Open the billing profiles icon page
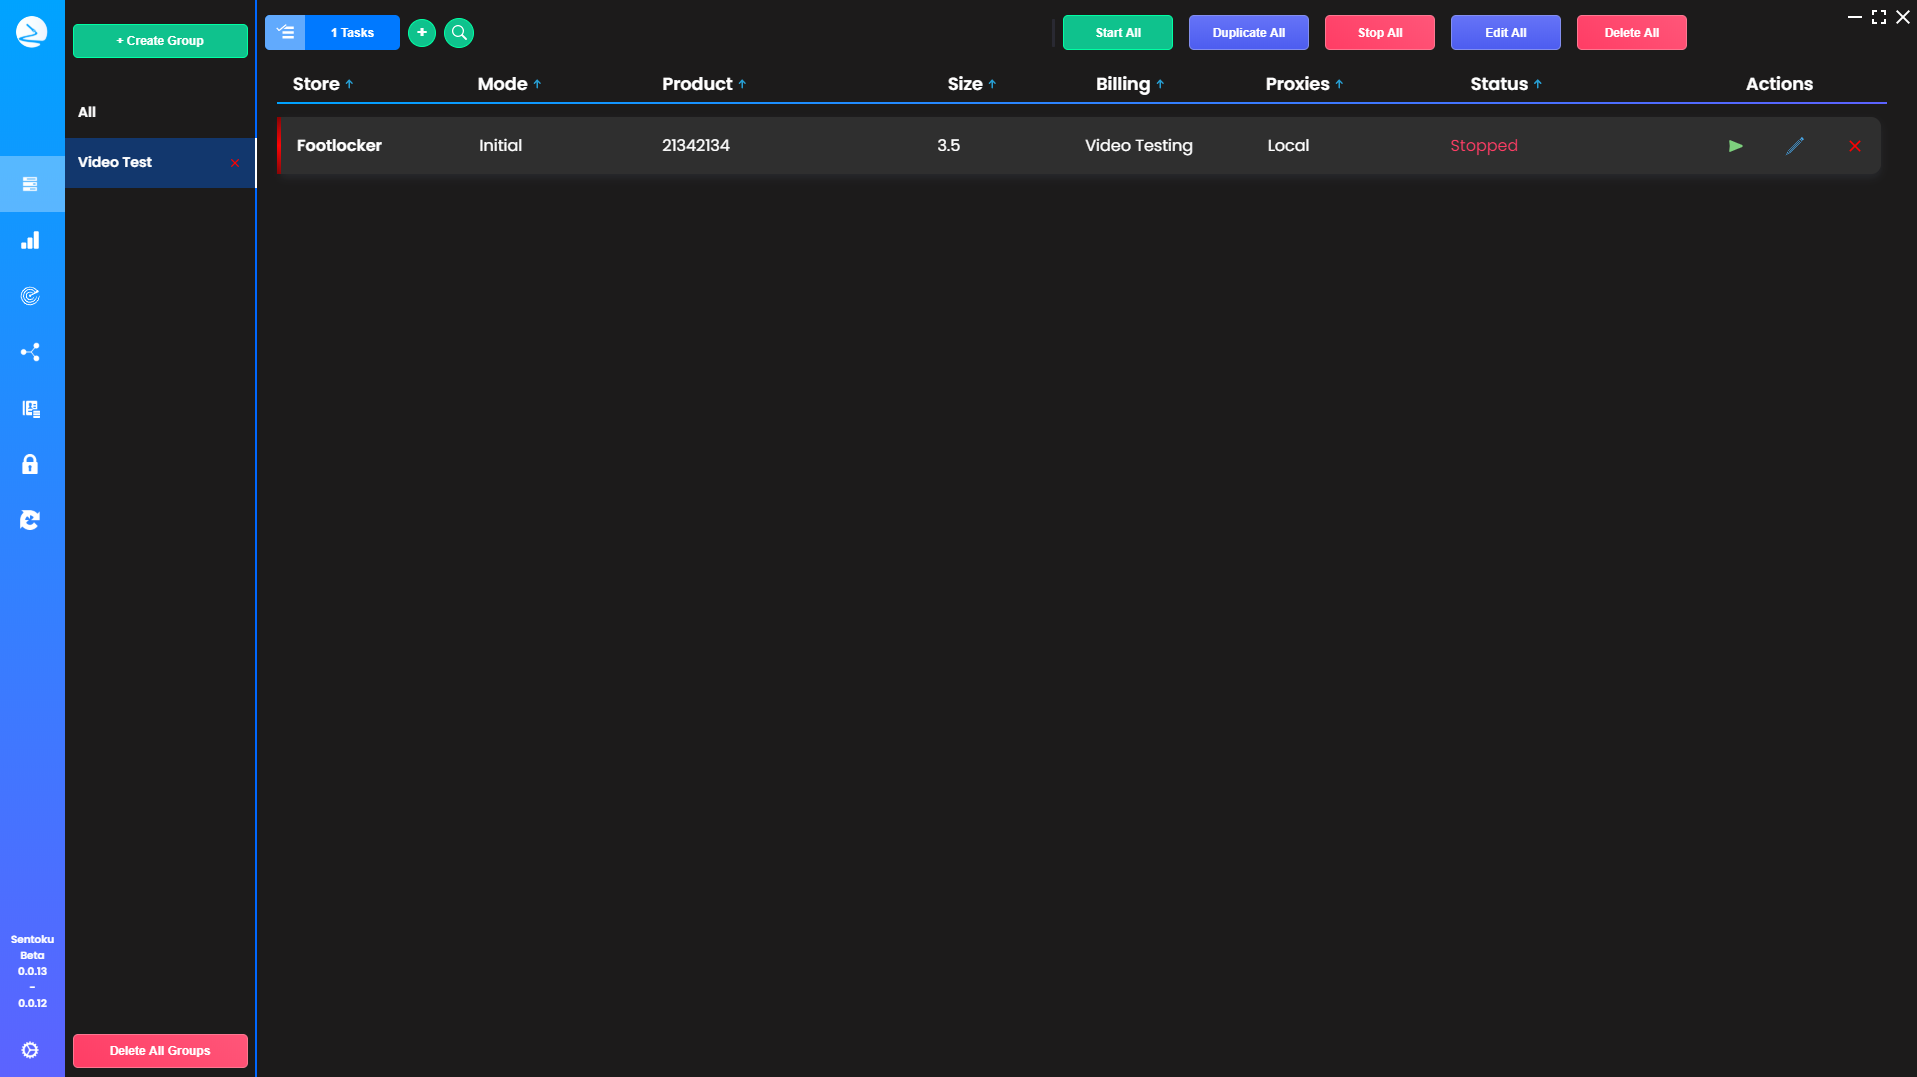Image resolution: width=1917 pixels, height=1077 pixels. point(30,408)
